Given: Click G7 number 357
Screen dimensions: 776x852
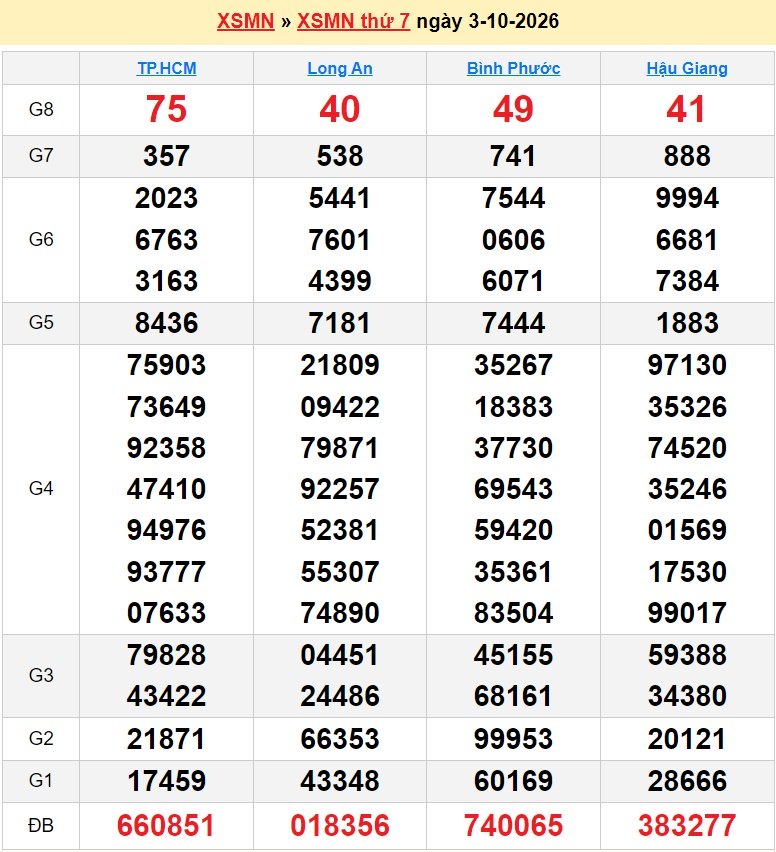Looking at the screenshot, I should (x=166, y=156).
